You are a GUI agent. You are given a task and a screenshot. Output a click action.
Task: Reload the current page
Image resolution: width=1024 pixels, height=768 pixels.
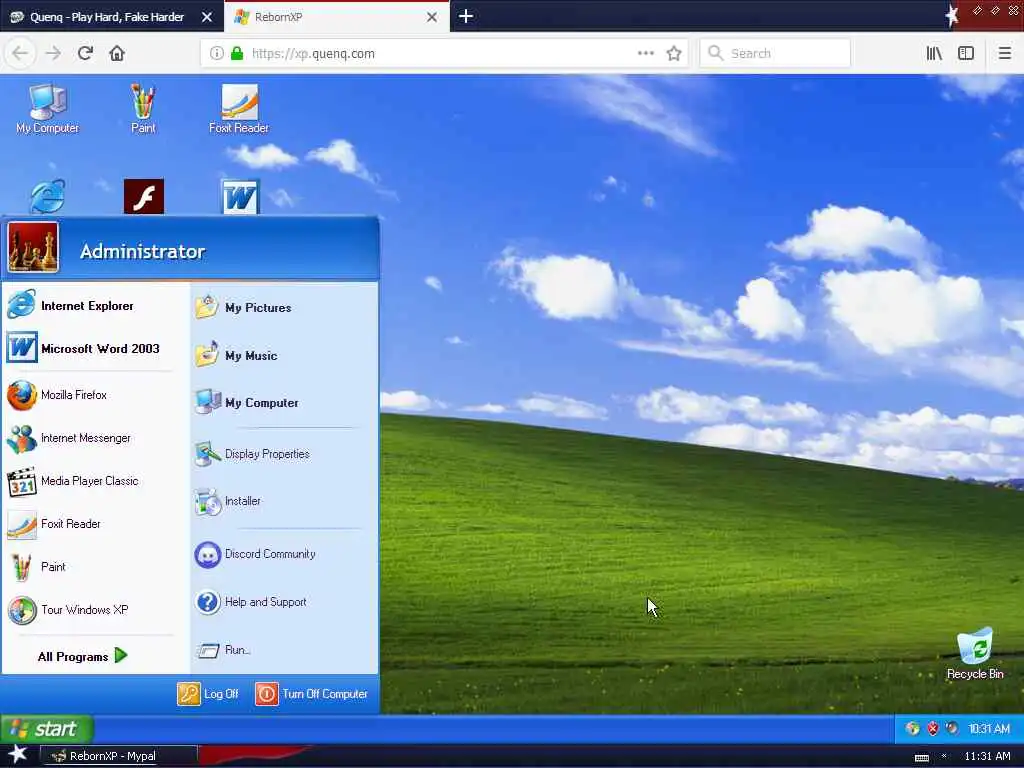[x=85, y=54]
